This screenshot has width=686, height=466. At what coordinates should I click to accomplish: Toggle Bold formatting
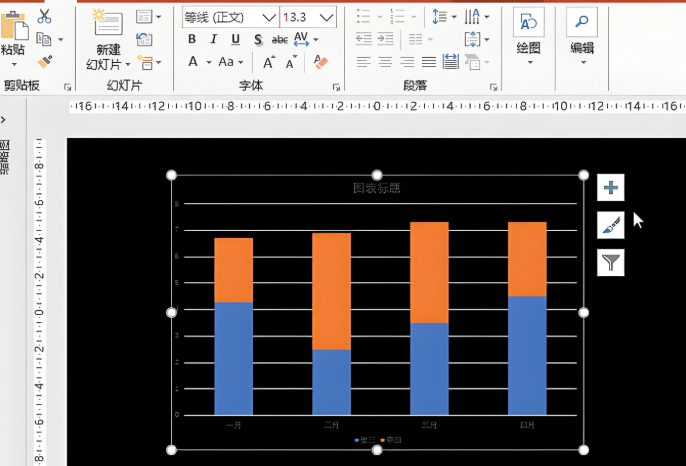tap(192, 39)
